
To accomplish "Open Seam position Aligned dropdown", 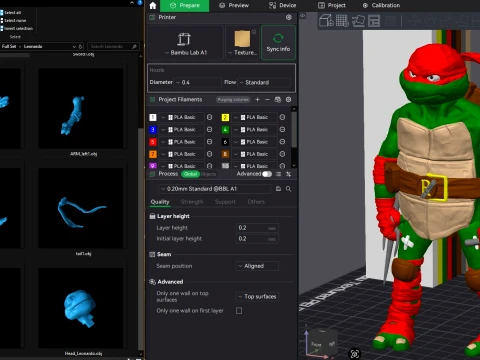I will pyautogui.click(x=257, y=266).
